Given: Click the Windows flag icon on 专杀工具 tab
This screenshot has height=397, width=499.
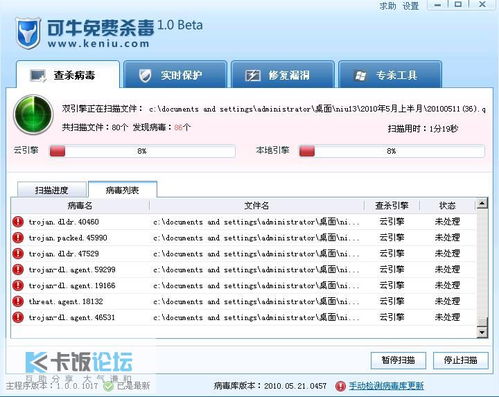Looking at the screenshot, I should [360, 76].
